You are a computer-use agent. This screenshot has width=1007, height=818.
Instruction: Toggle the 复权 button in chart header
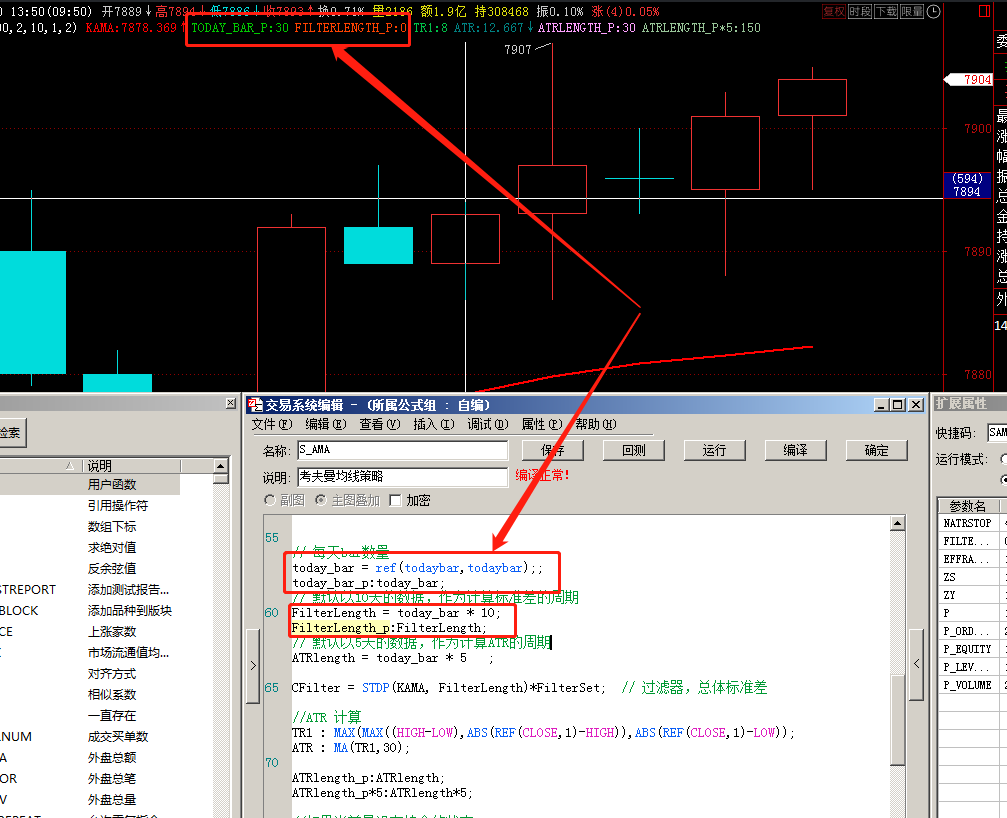[x=834, y=12]
